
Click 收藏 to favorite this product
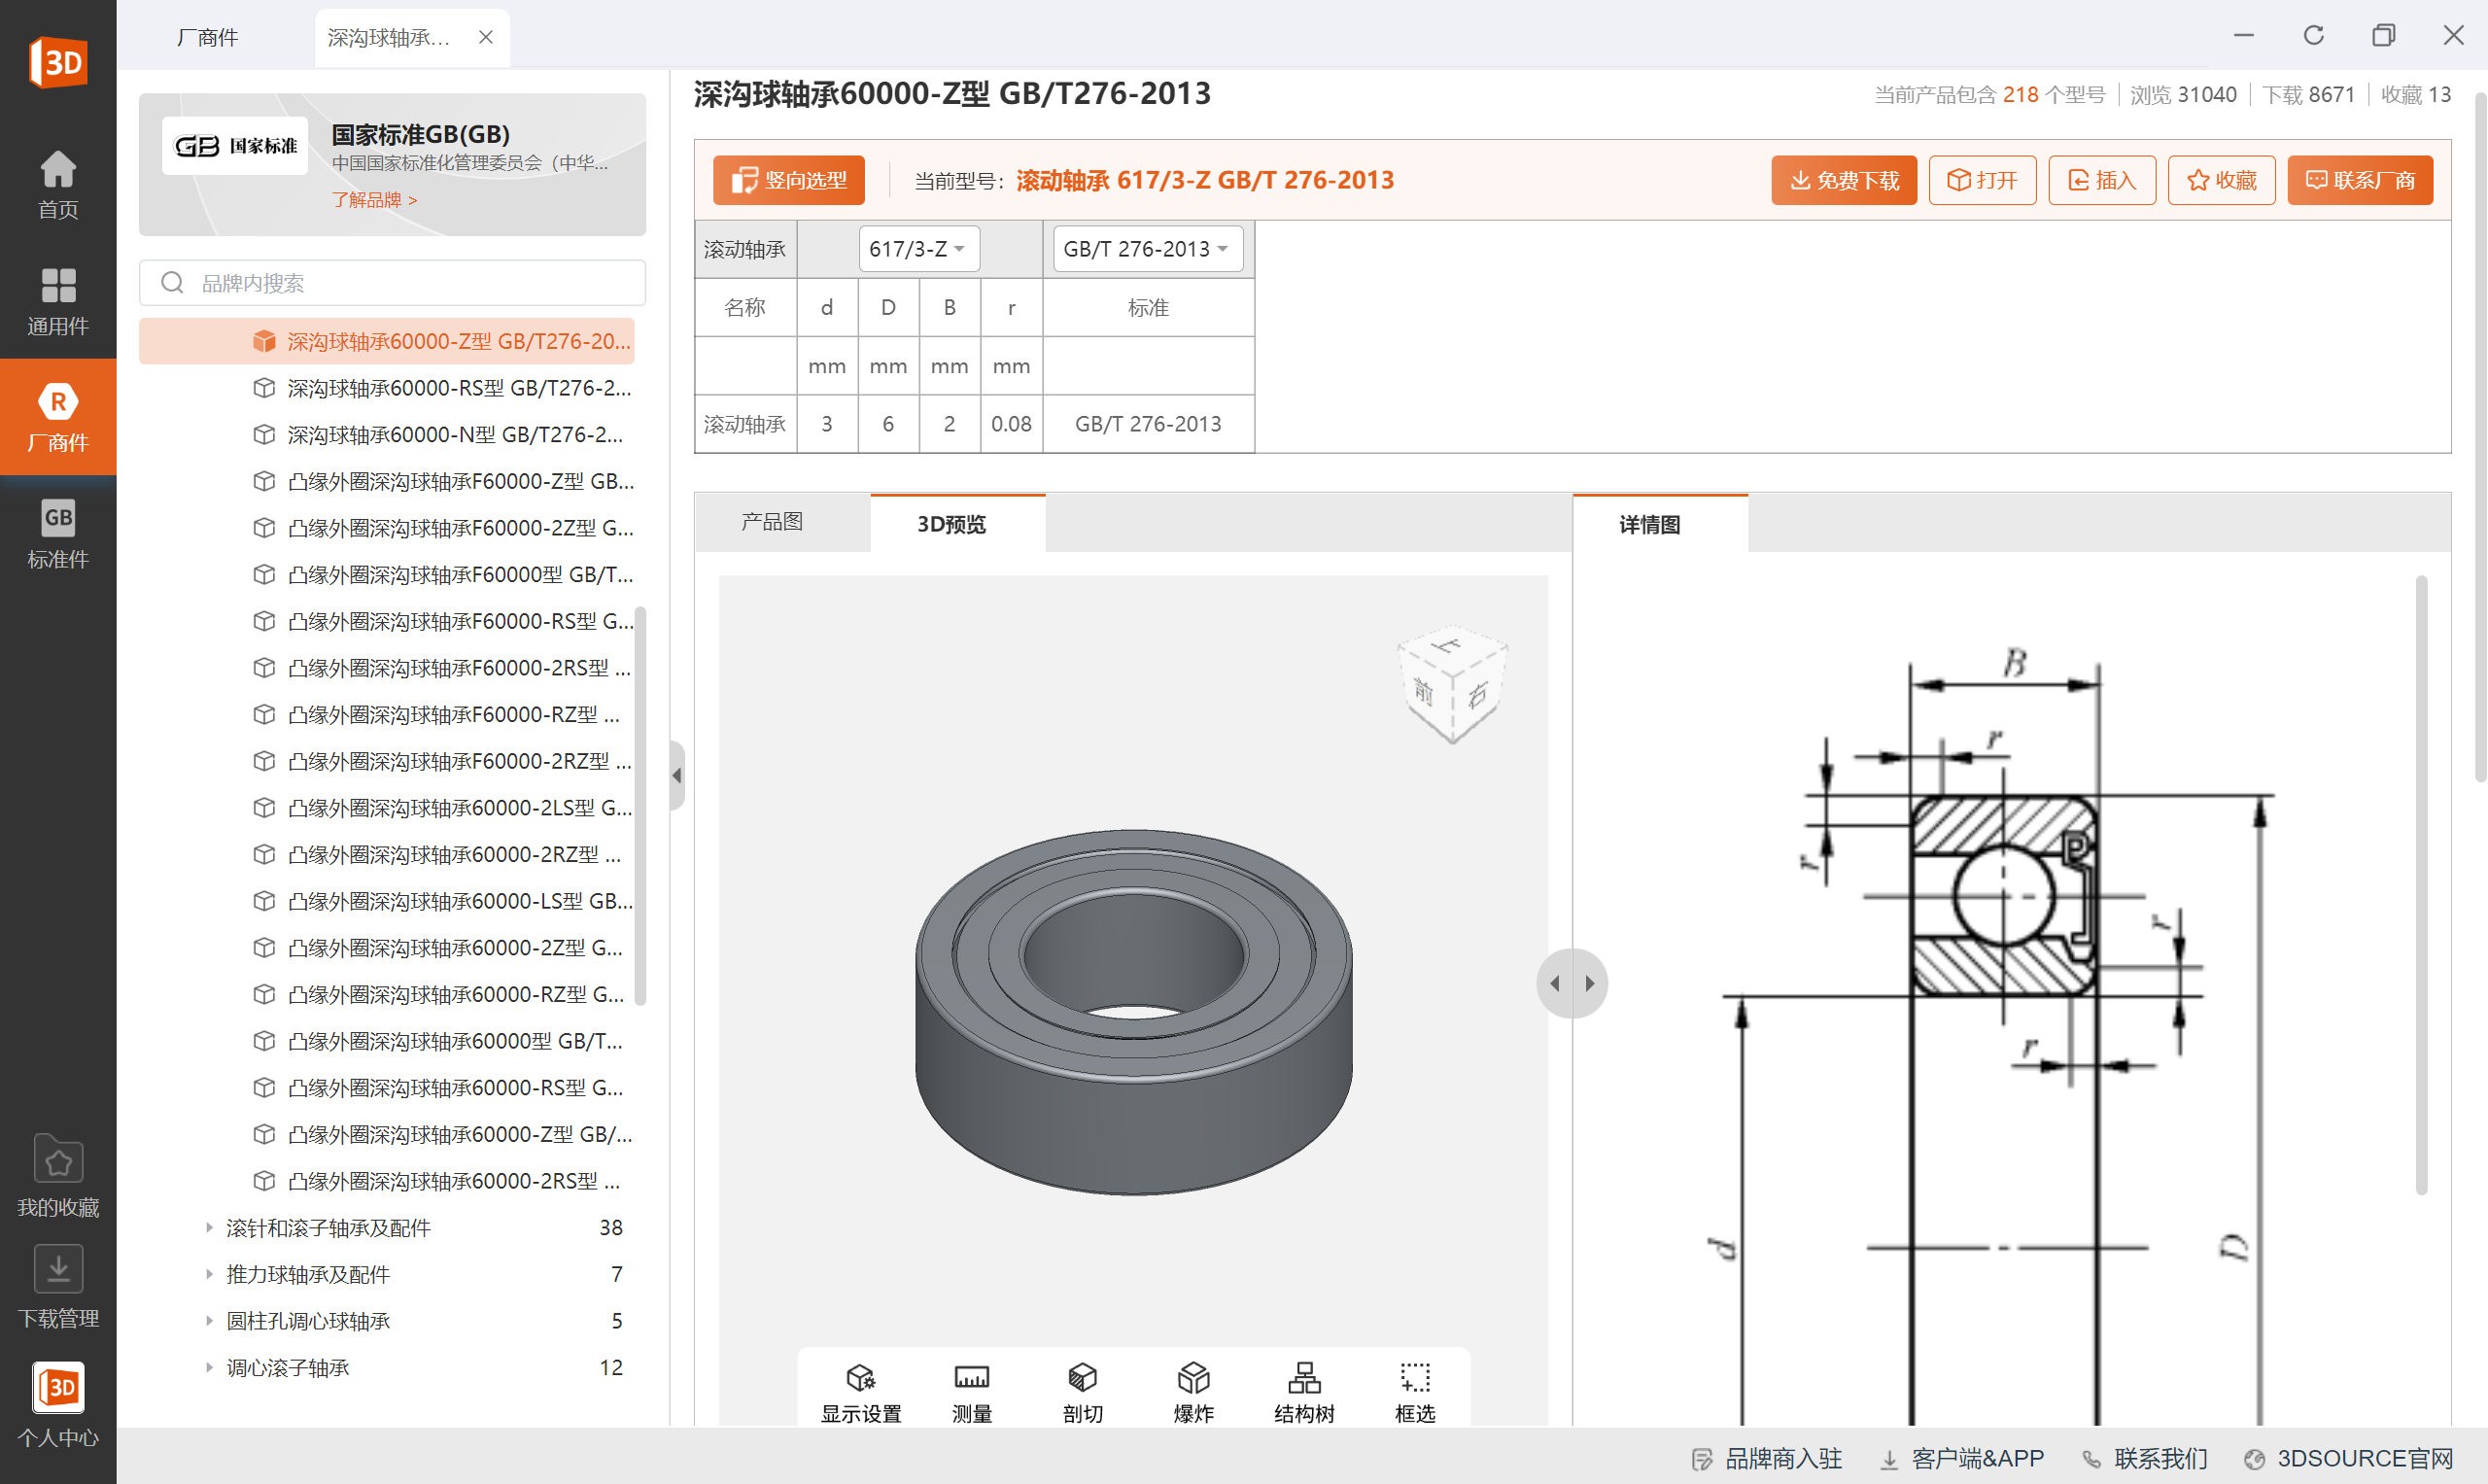point(2221,180)
